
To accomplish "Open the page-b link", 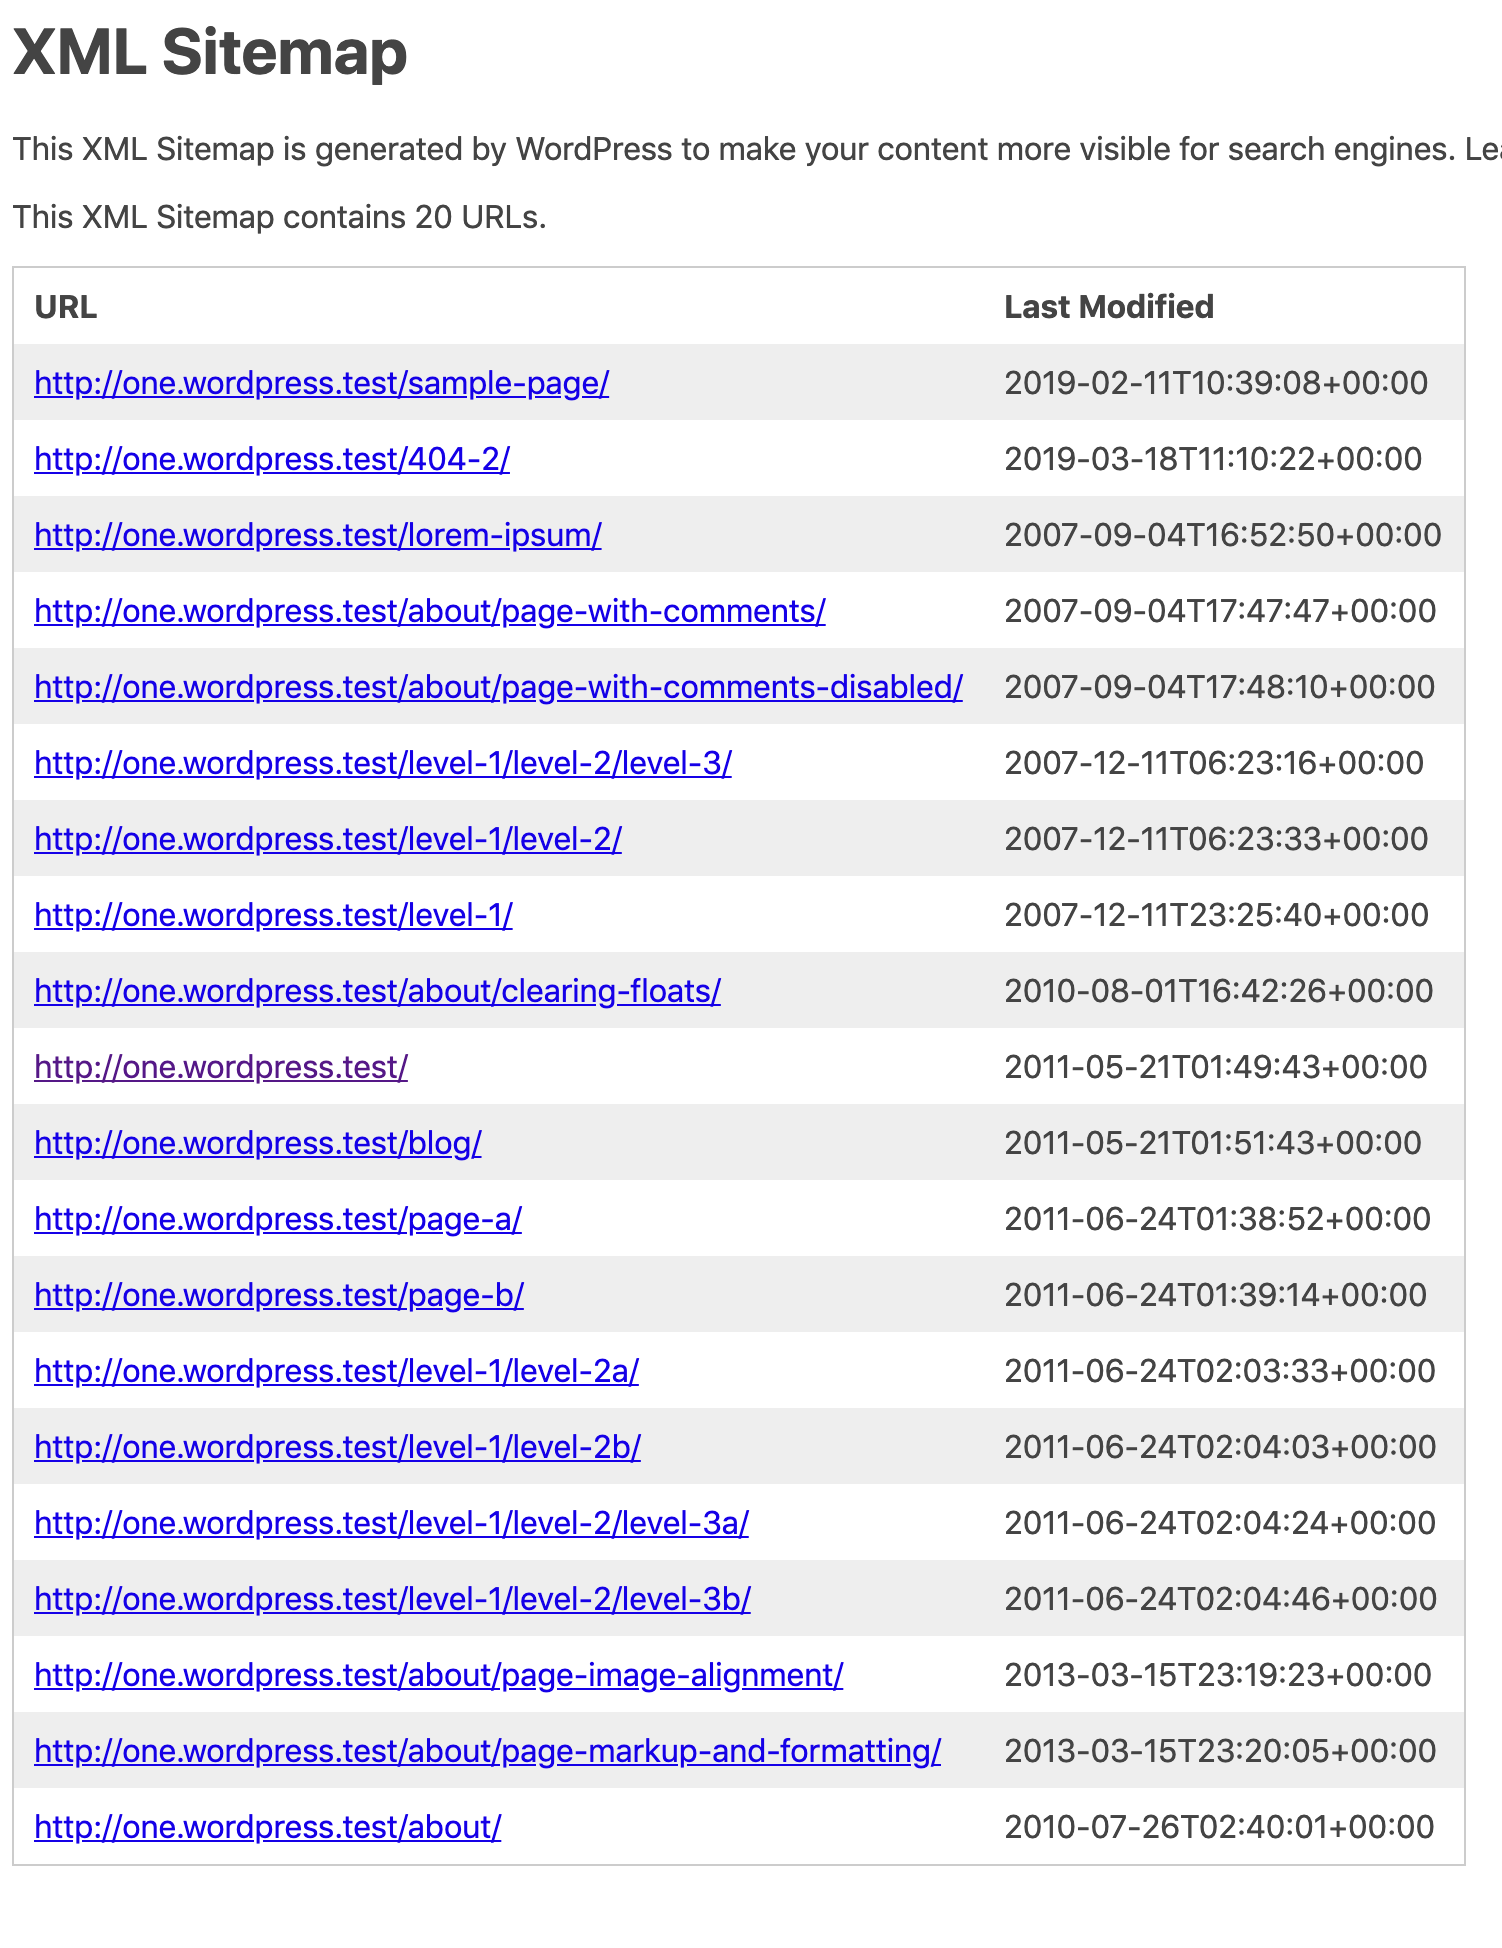I will (x=278, y=1295).
